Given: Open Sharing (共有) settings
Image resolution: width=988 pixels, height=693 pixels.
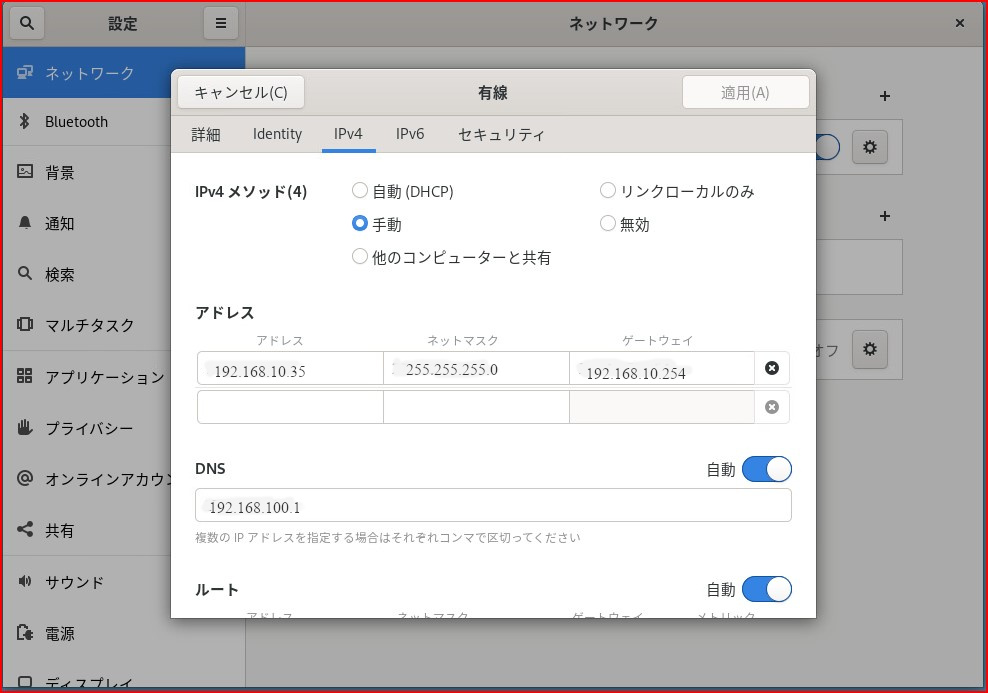Looking at the screenshot, I should [x=86, y=530].
